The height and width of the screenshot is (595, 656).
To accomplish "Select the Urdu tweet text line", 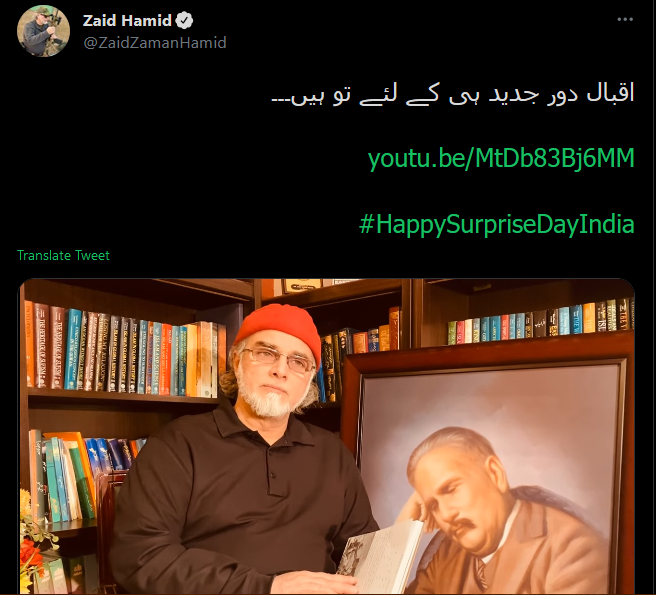I will click(x=453, y=94).
